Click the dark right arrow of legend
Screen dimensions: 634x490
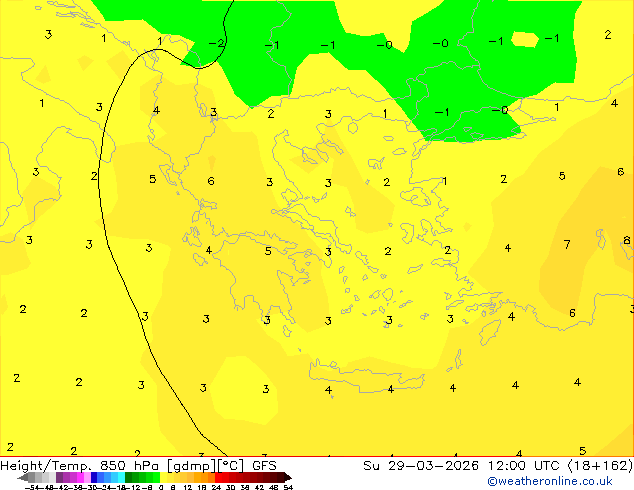pos(288,477)
